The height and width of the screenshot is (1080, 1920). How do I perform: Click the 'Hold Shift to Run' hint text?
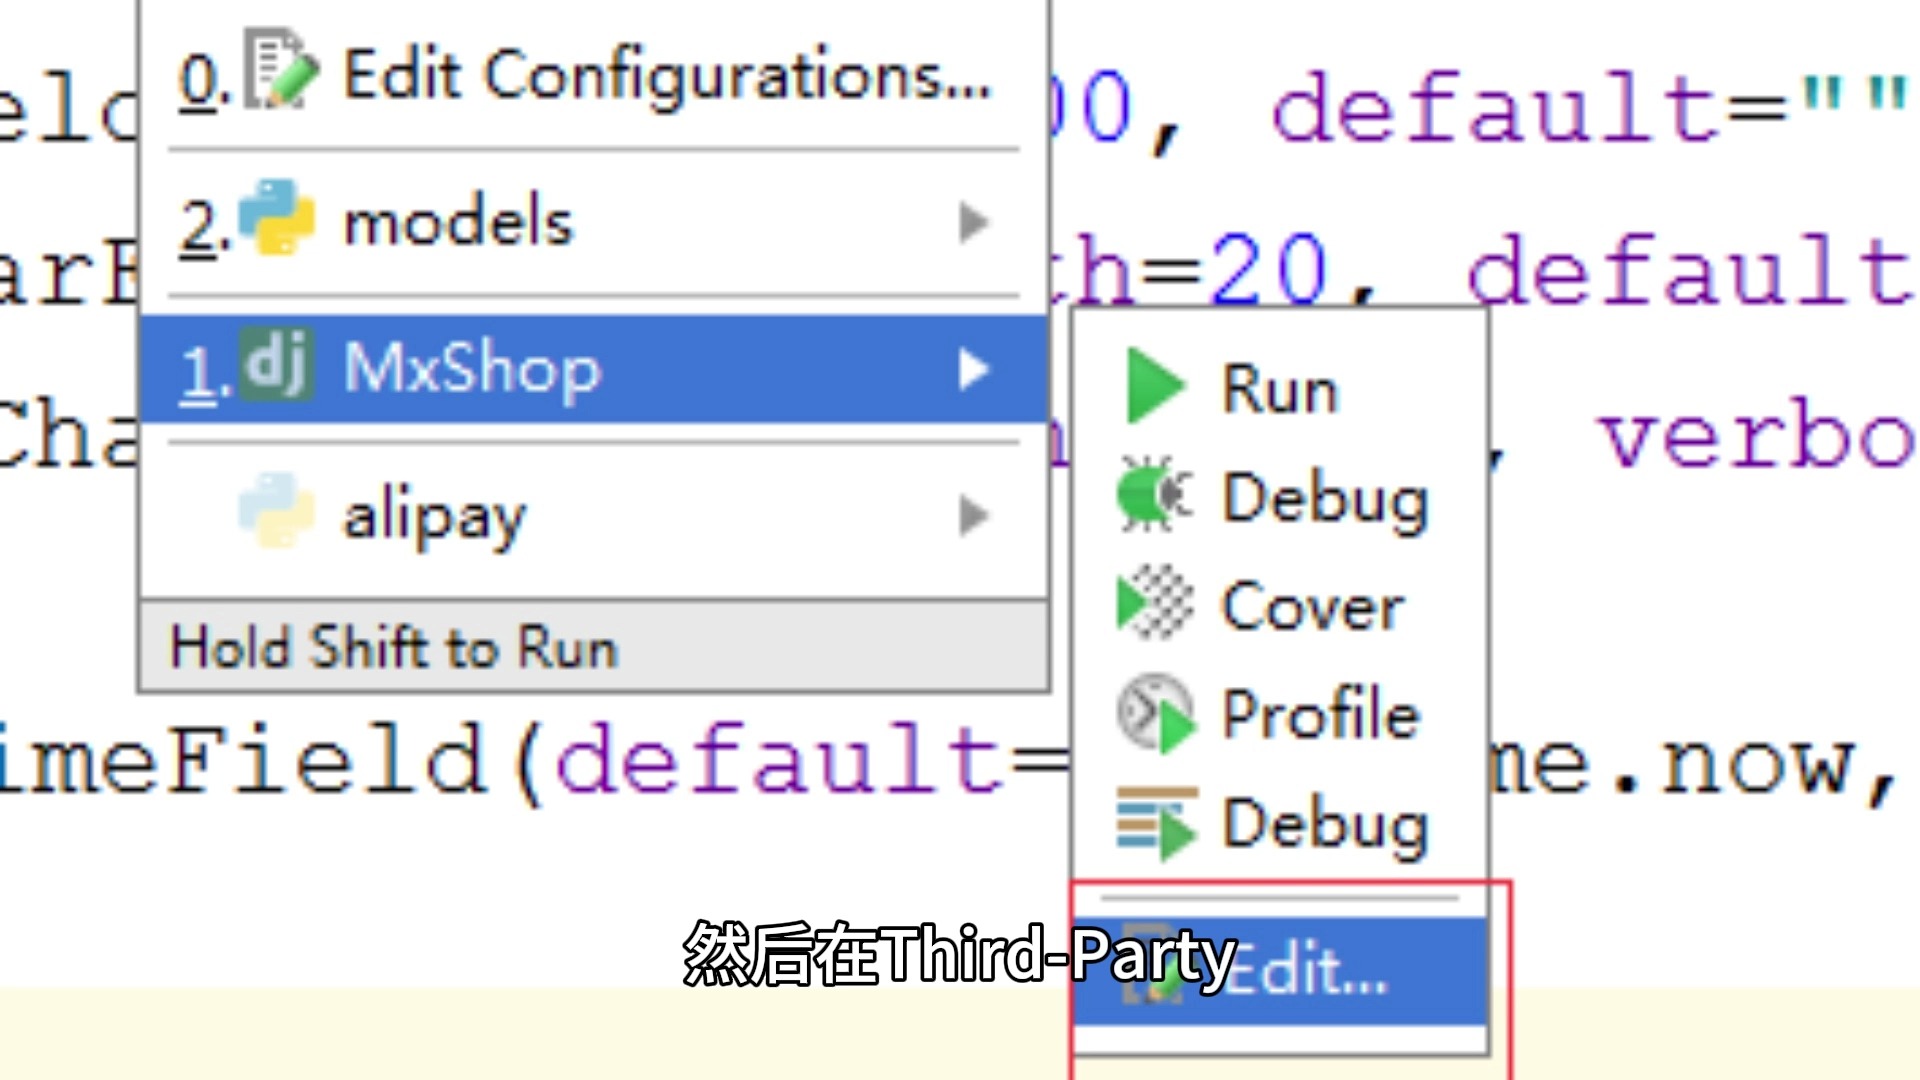(394, 647)
